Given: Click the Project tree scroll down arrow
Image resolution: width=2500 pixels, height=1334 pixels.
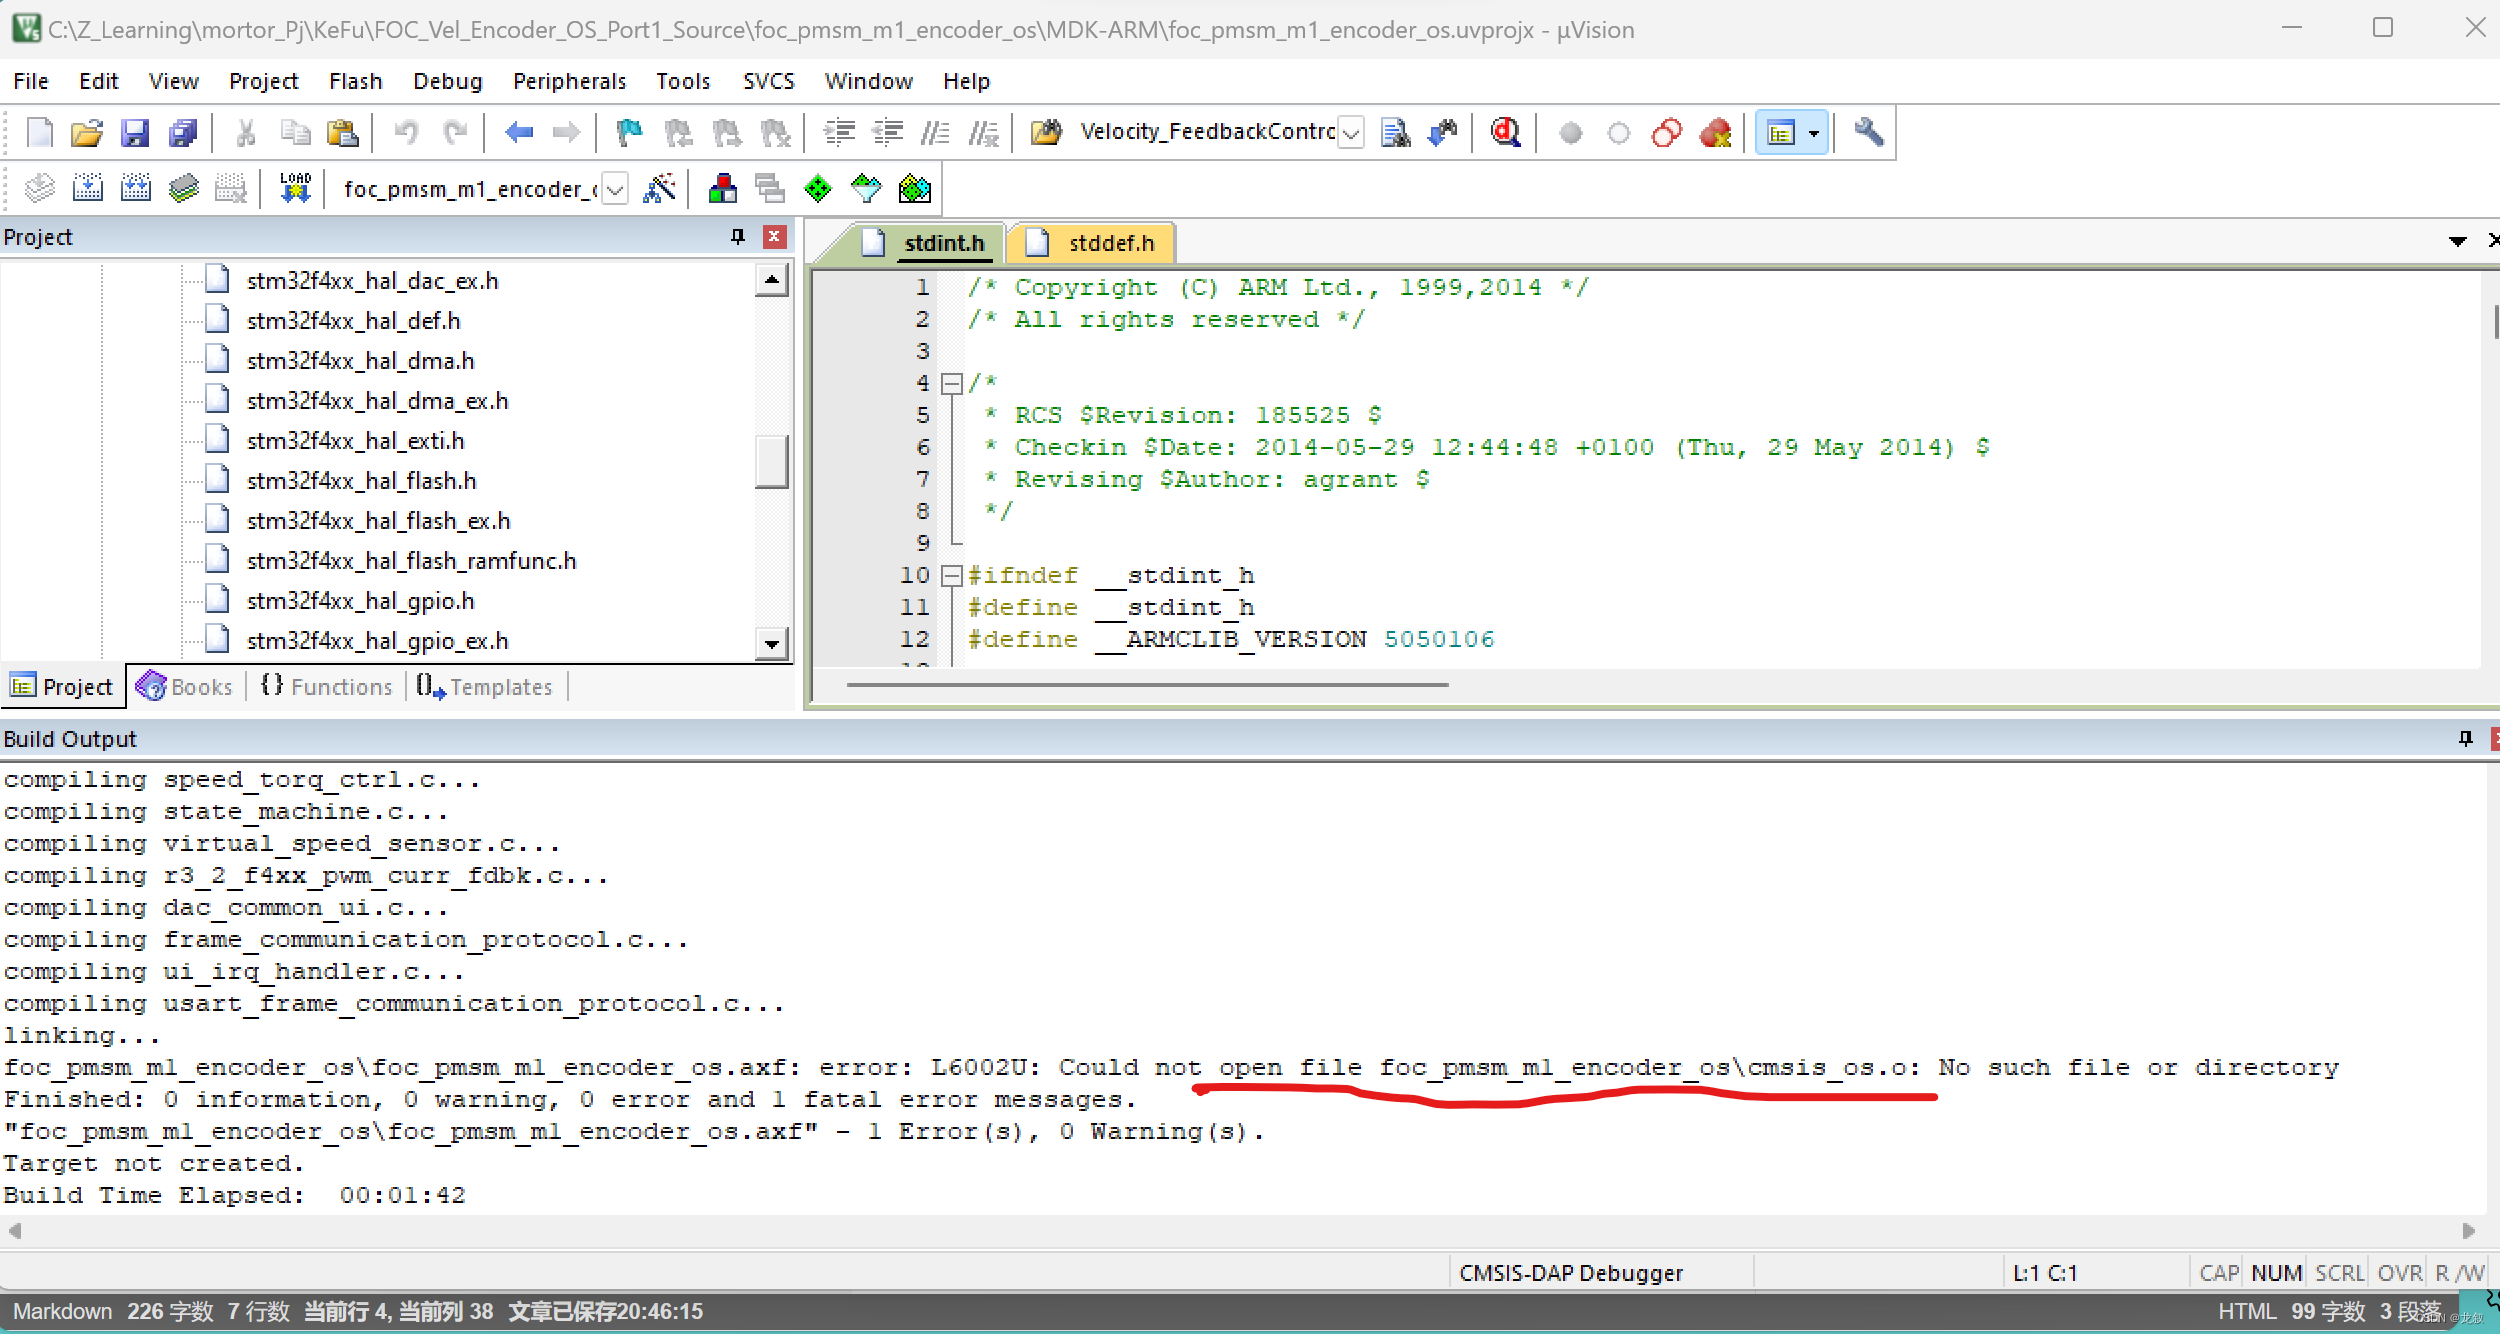Looking at the screenshot, I should point(771,643).
